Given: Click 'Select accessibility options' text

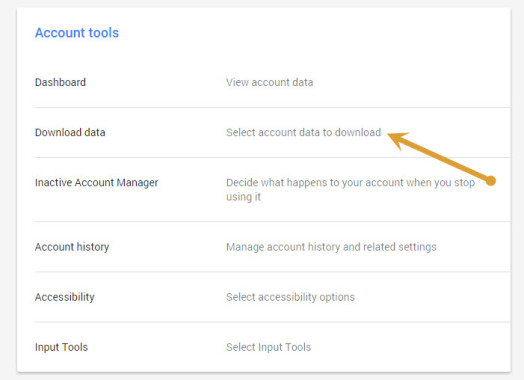Looking at the screenshot, I should tap(290, 297).
